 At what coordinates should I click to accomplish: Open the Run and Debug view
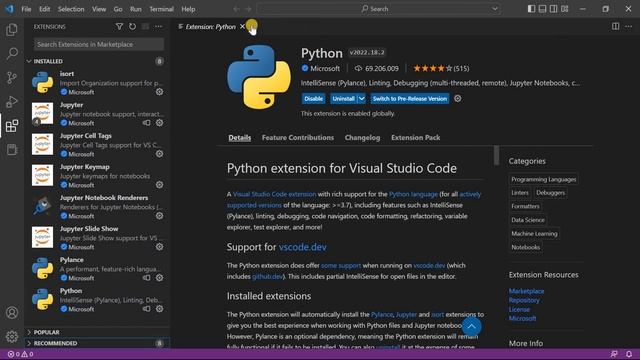(12, 101)
